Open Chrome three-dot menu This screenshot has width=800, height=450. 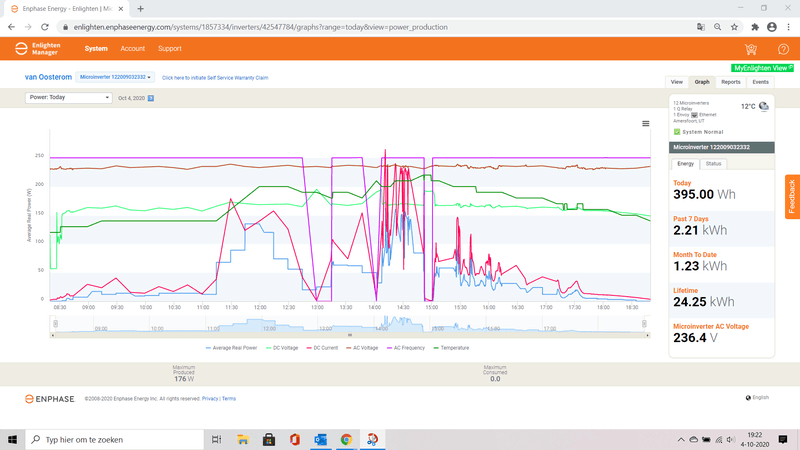click(788, 27)
